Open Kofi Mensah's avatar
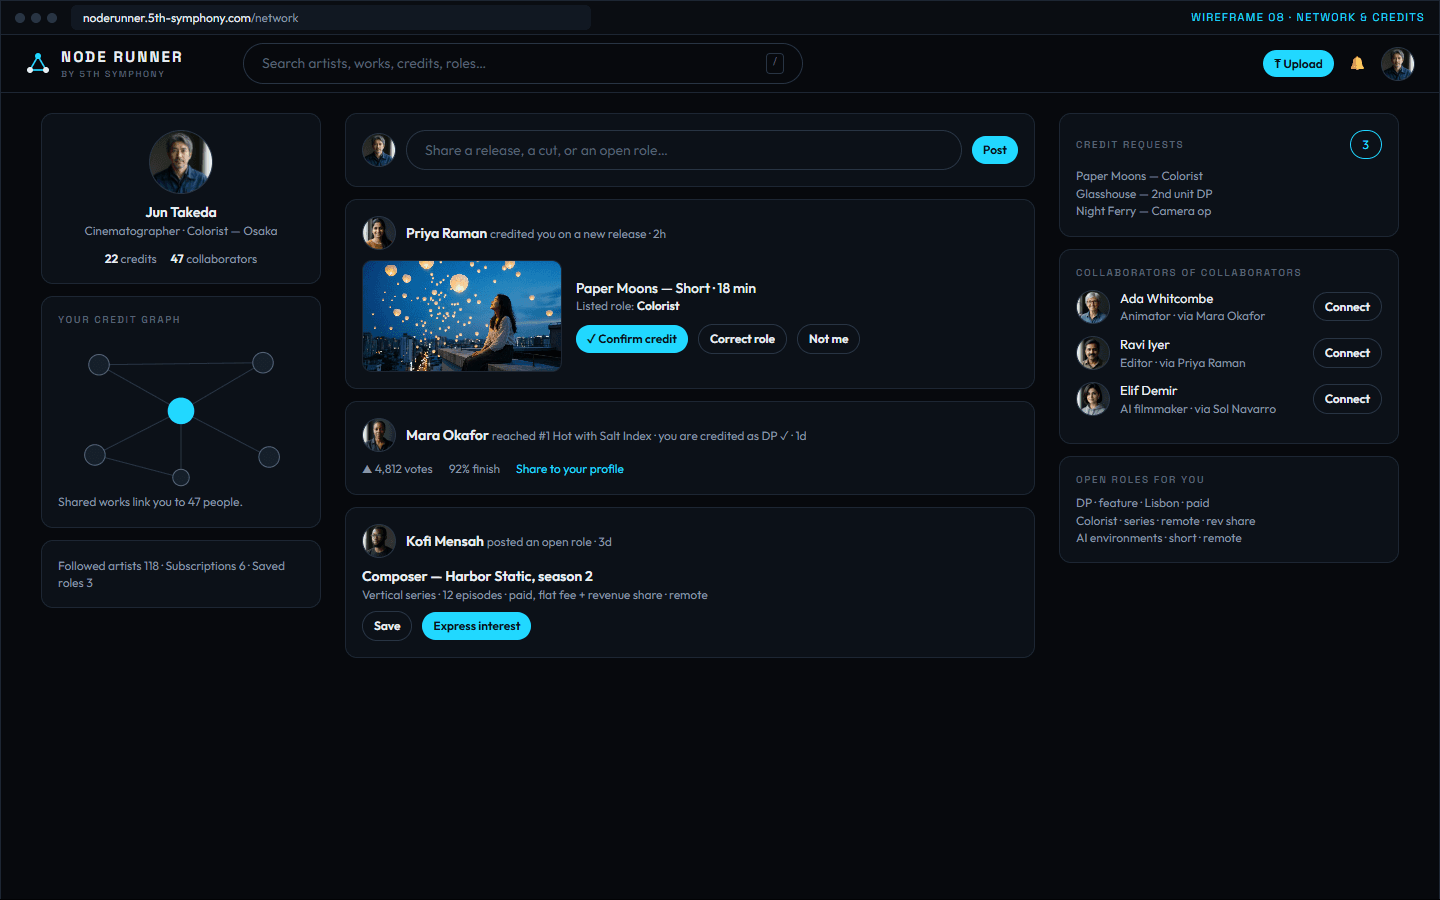This screenshot has width=1440, height=900. (x=379, y=541)
